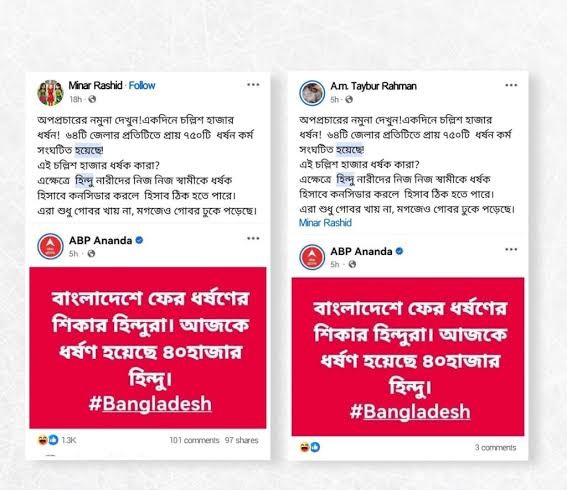567x490 pixels.
Task: Open Minar Rashid's profile picture
Action: click(x=50, y=93)
